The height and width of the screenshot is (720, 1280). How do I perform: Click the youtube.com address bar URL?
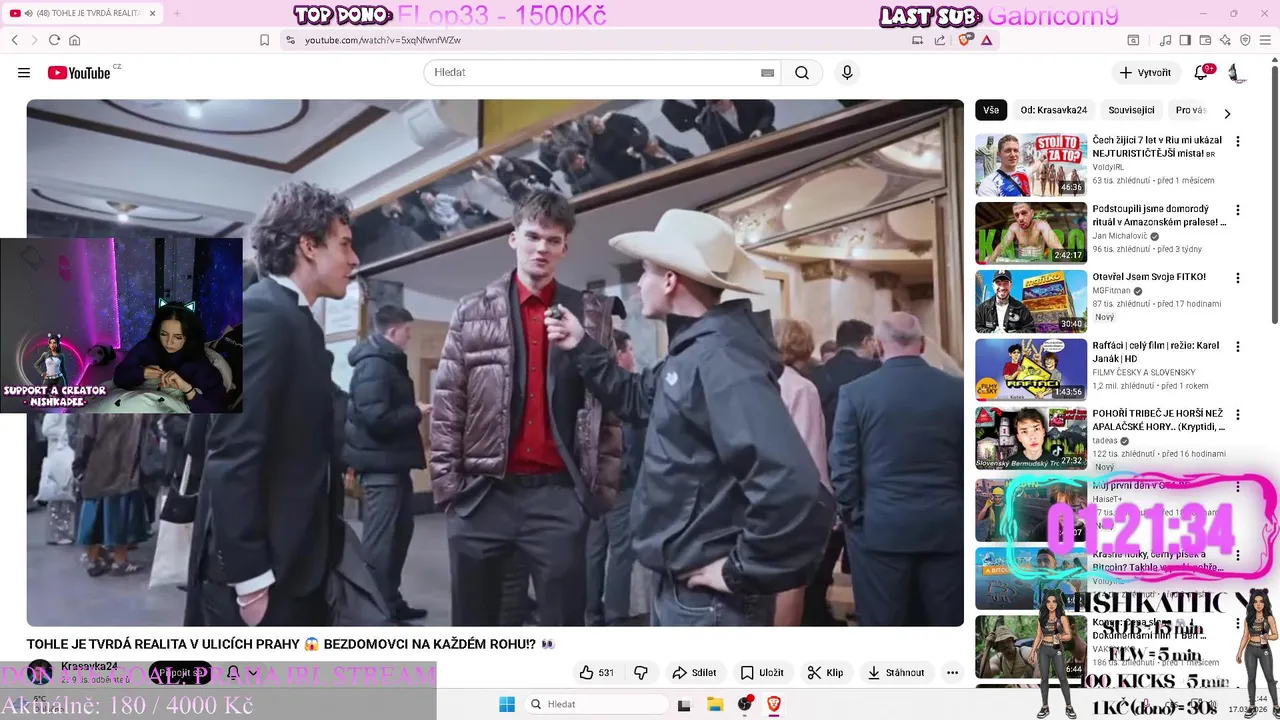click(x=383, y=40)
